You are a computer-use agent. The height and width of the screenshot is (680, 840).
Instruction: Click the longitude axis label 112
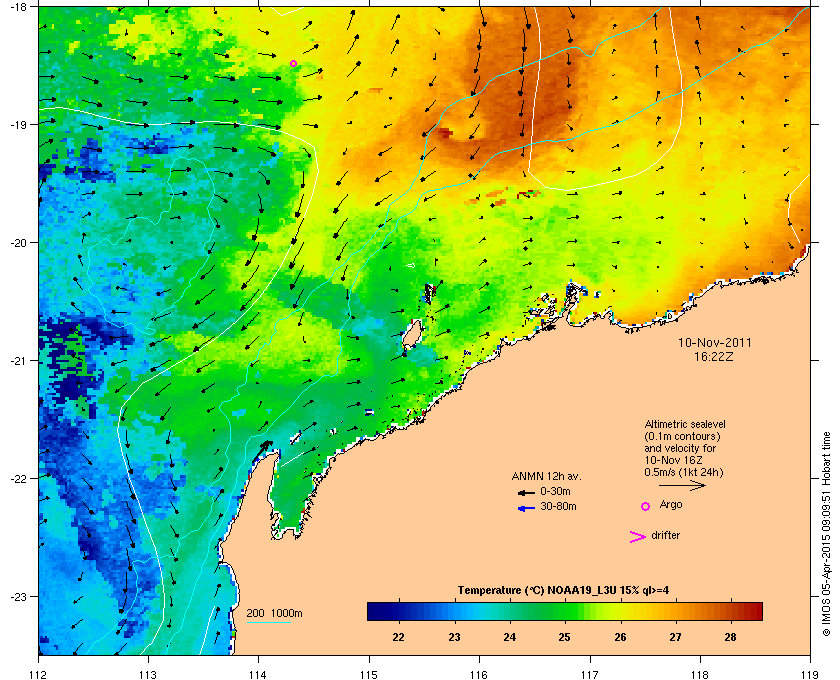coord(39,674)
